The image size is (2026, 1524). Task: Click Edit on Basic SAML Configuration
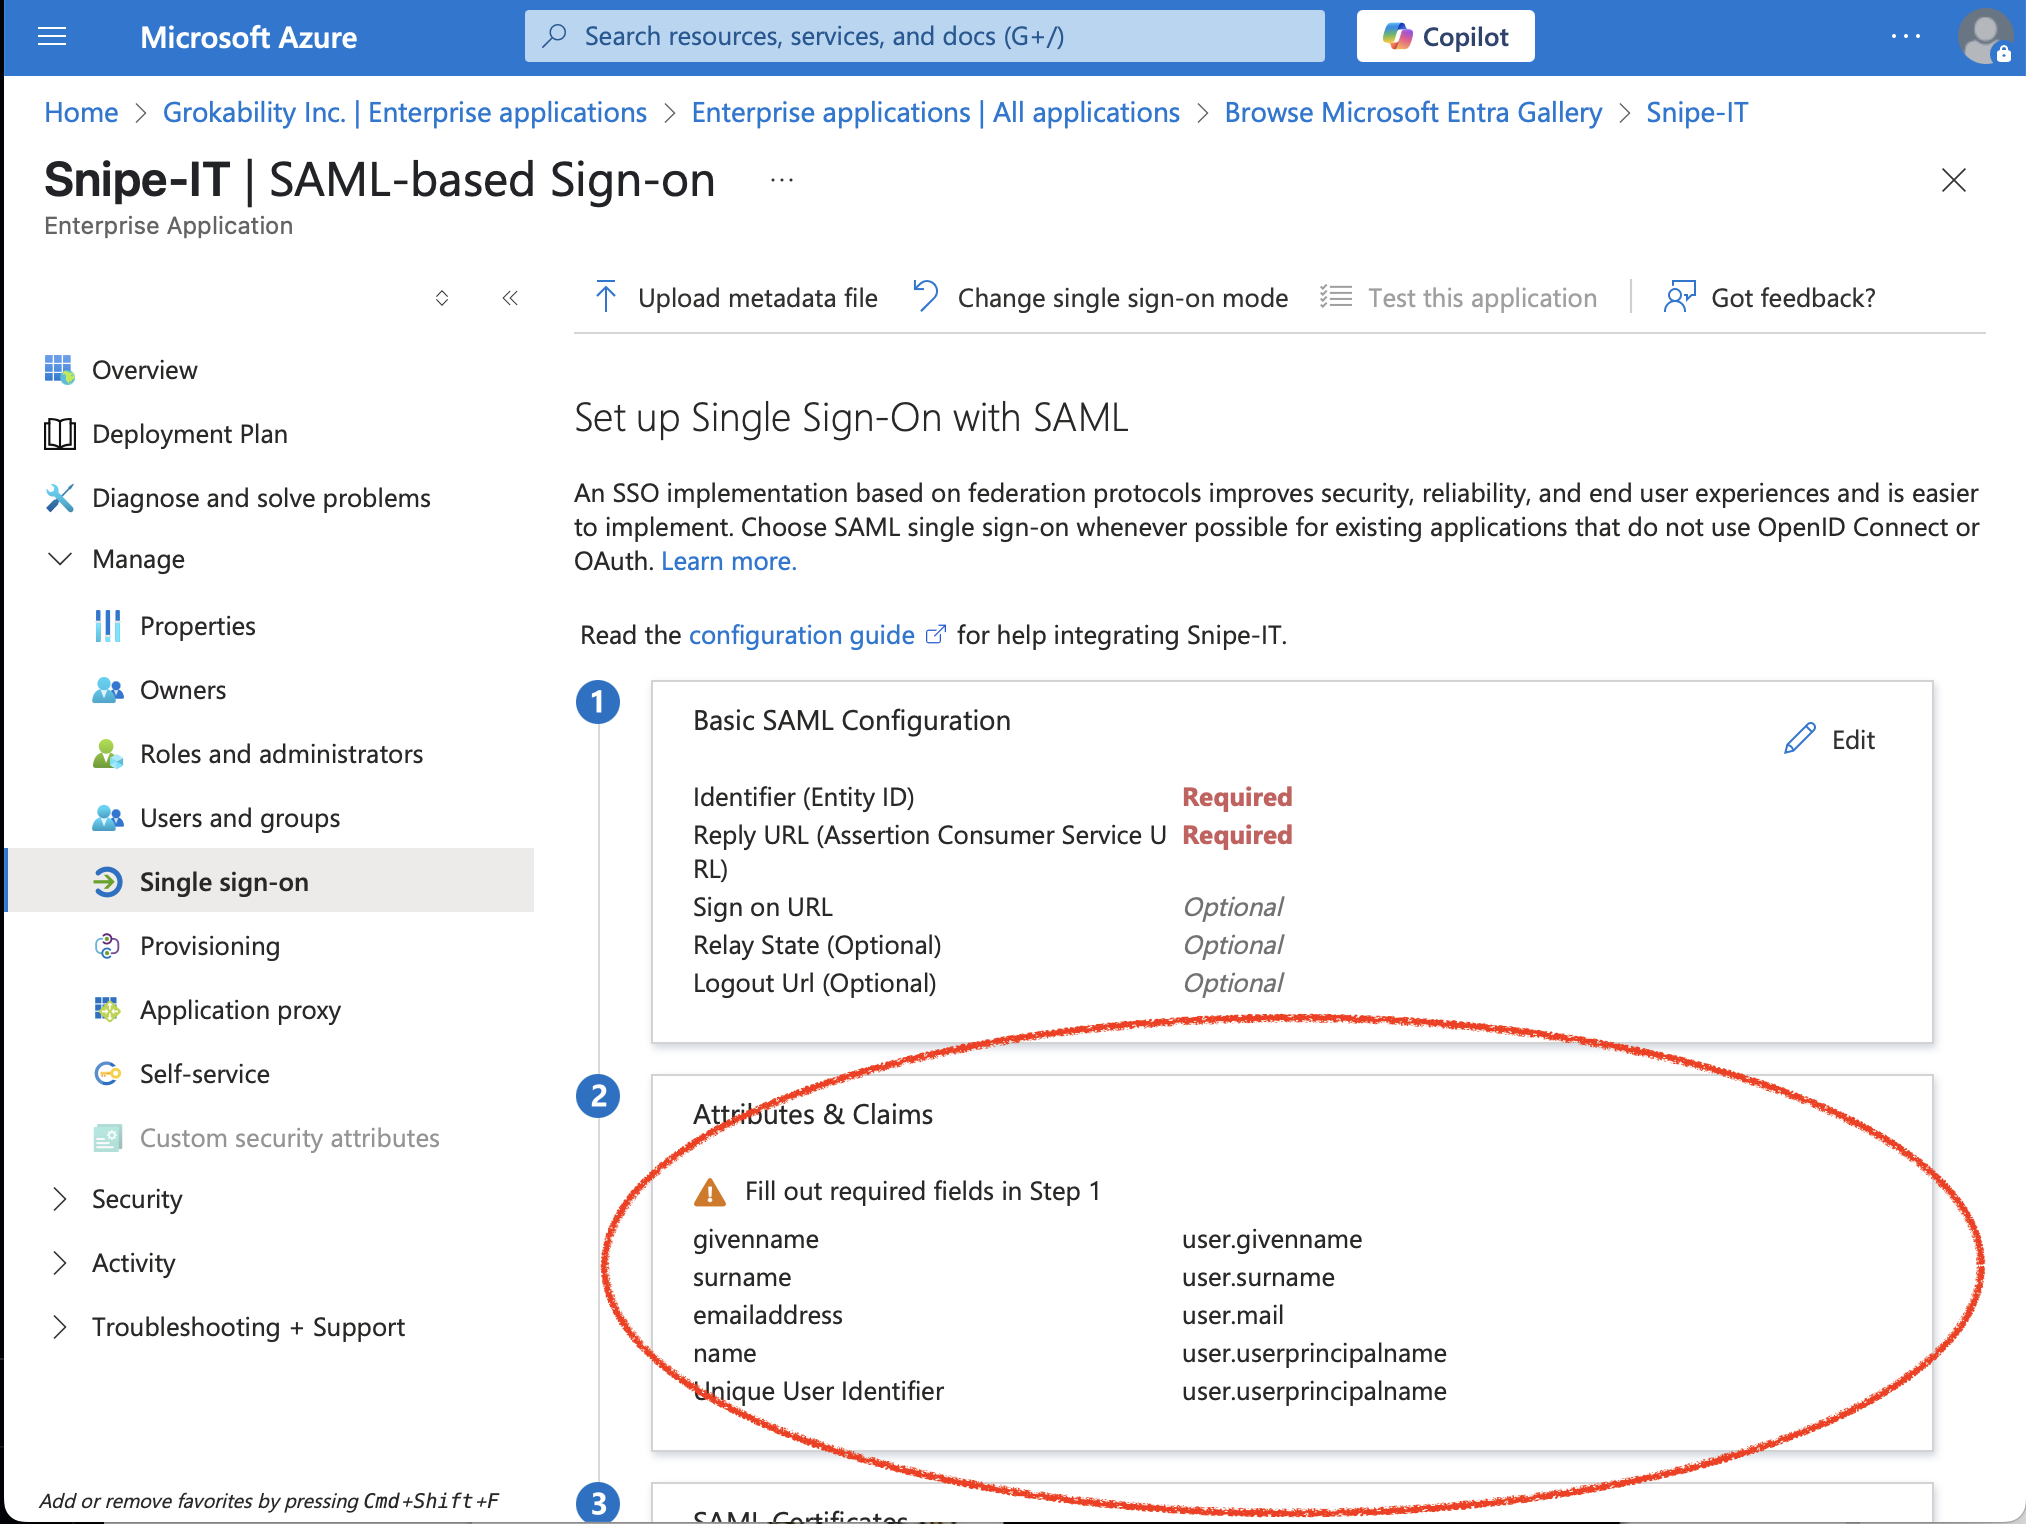coord(1852,740)
